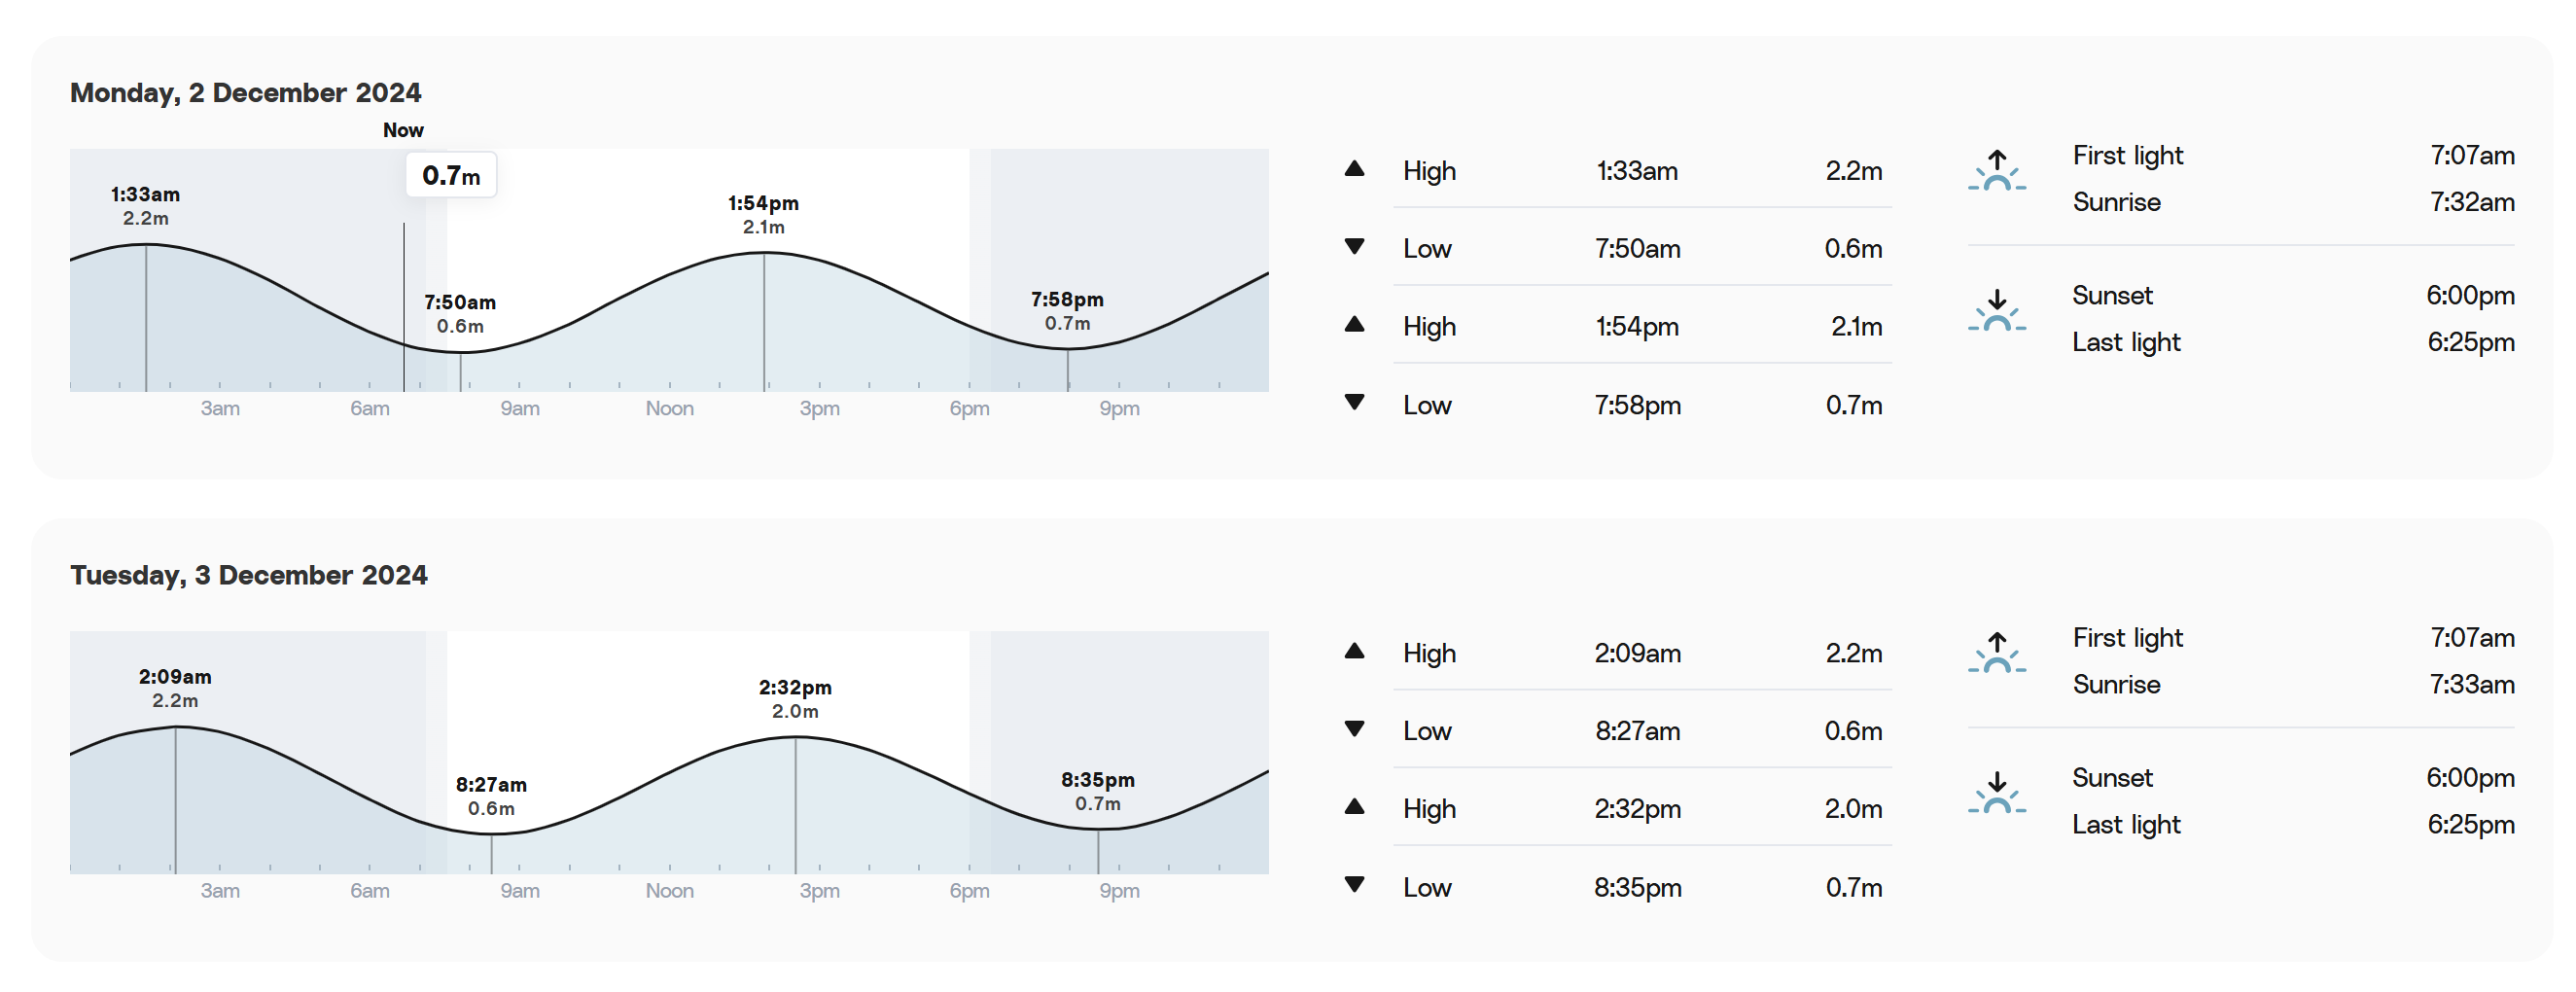Click Monday's 7:58pm low tide arrow
The image size is (2576, 992).
[x=1354, y=403]
